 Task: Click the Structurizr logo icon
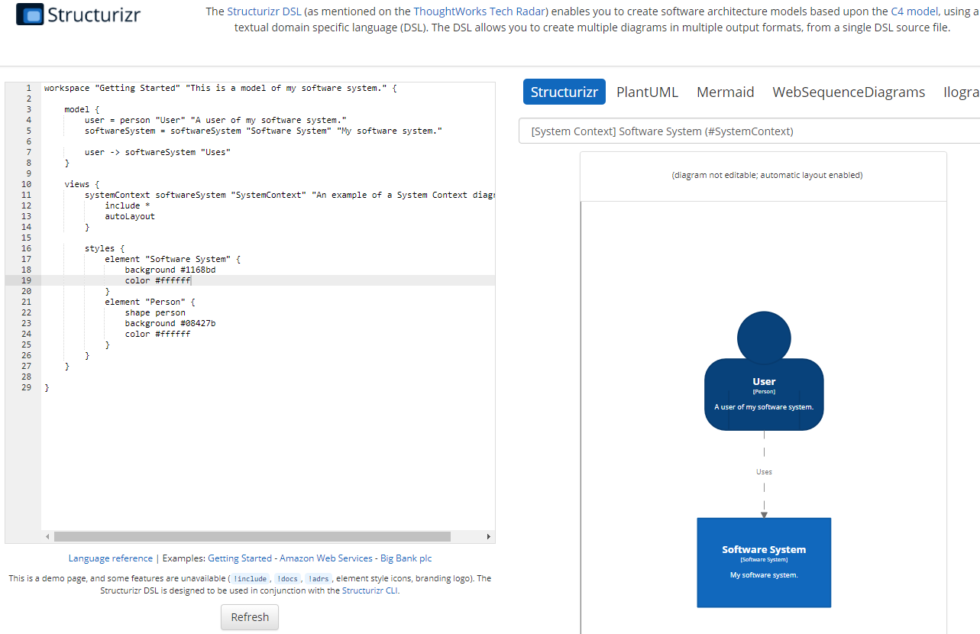[29, 14]
